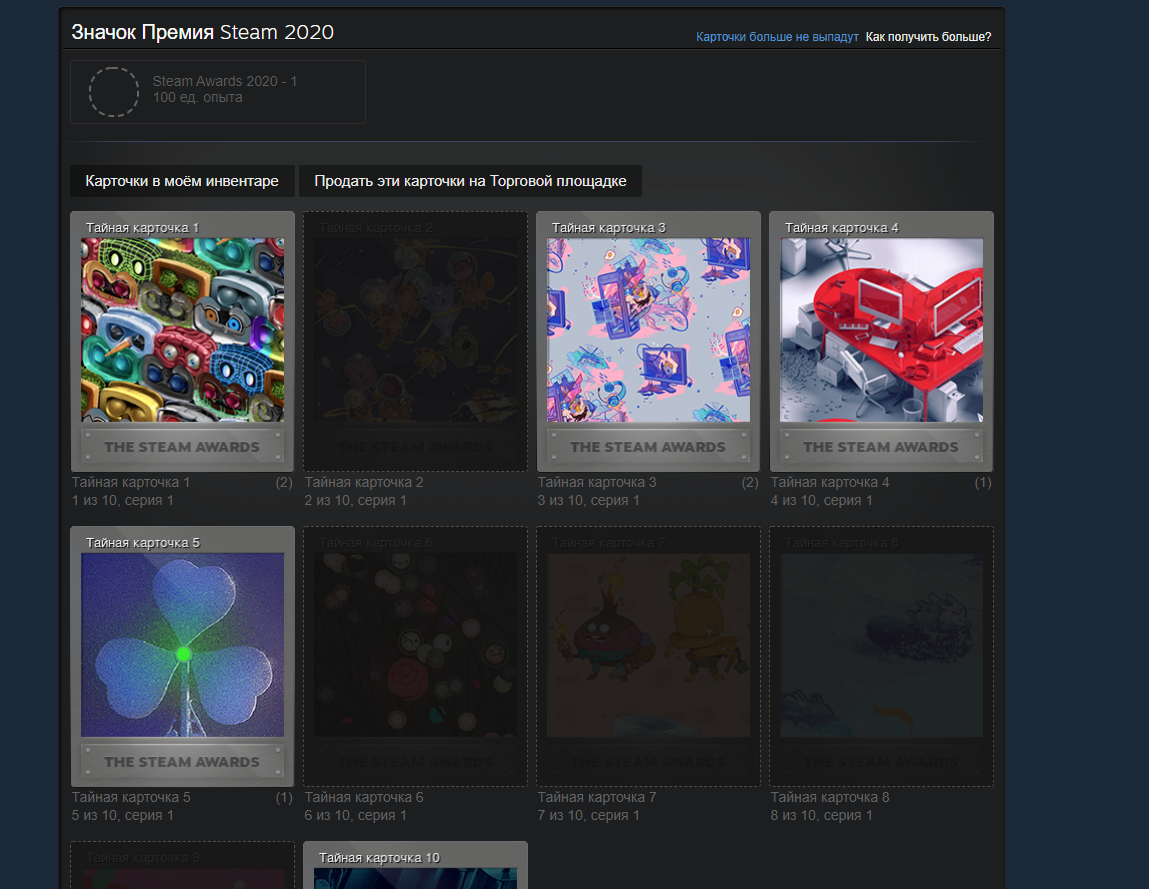Open Тайная карточка 1 card image
This screenshot has width=1149, height=889.
click(x=182, y=330)
